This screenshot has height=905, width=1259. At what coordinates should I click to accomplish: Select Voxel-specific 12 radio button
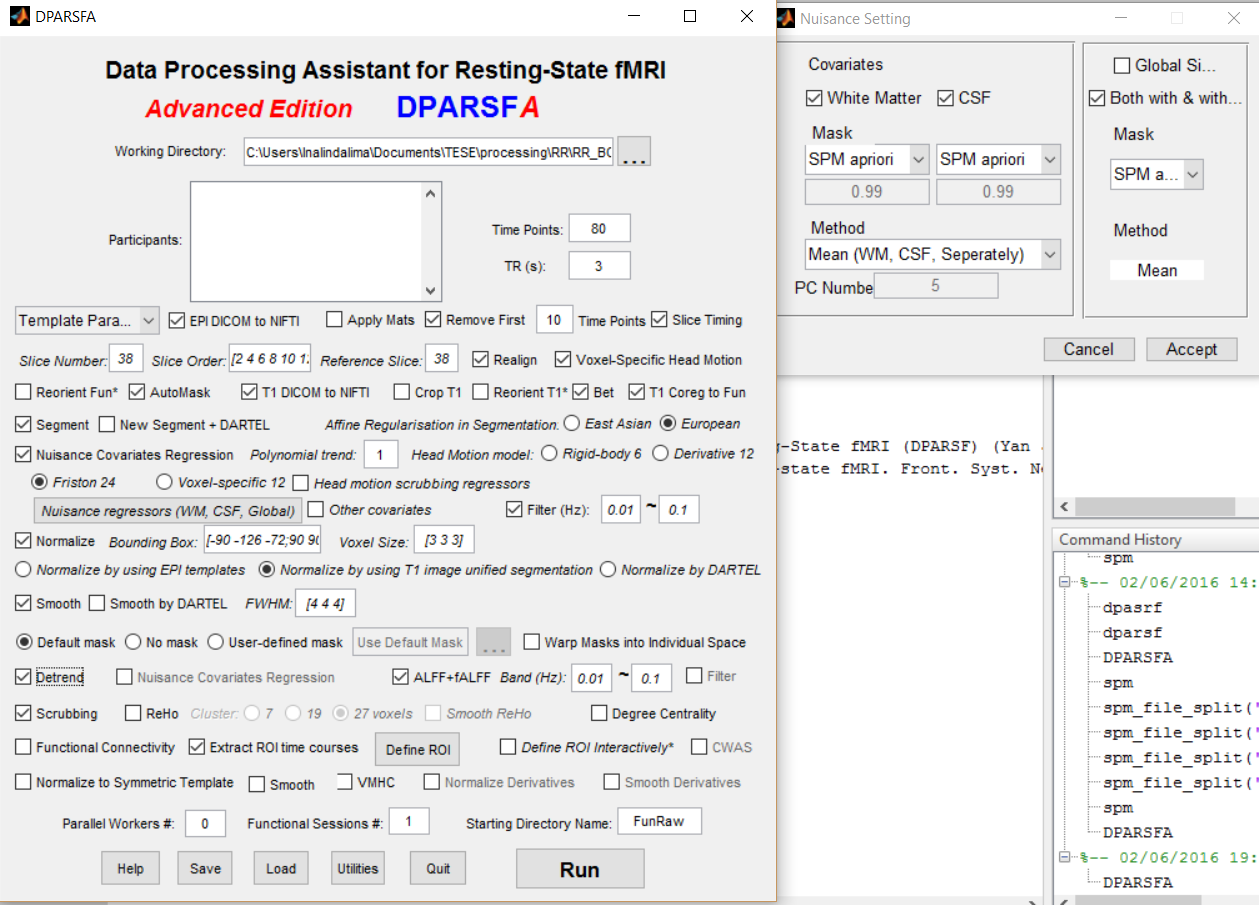pyautogui.click(x=164, y=482)
